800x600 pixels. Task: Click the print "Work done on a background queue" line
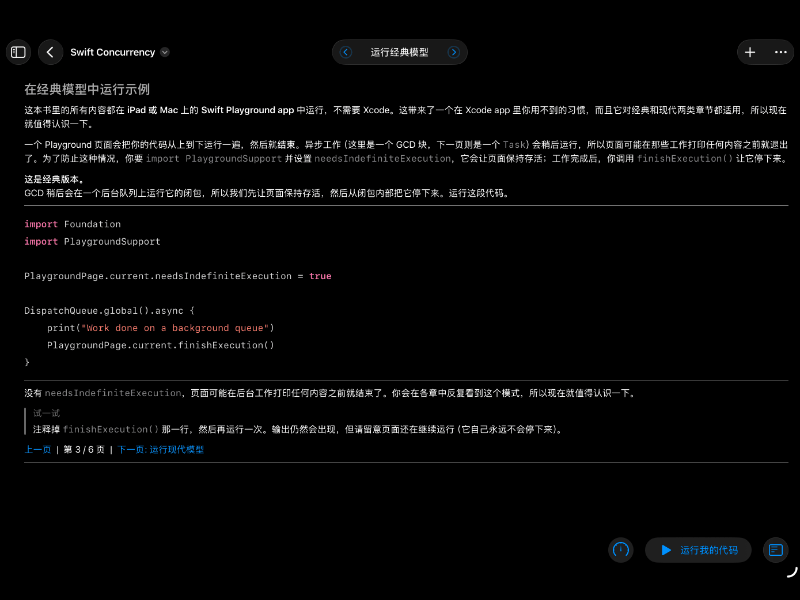point(161,328)
